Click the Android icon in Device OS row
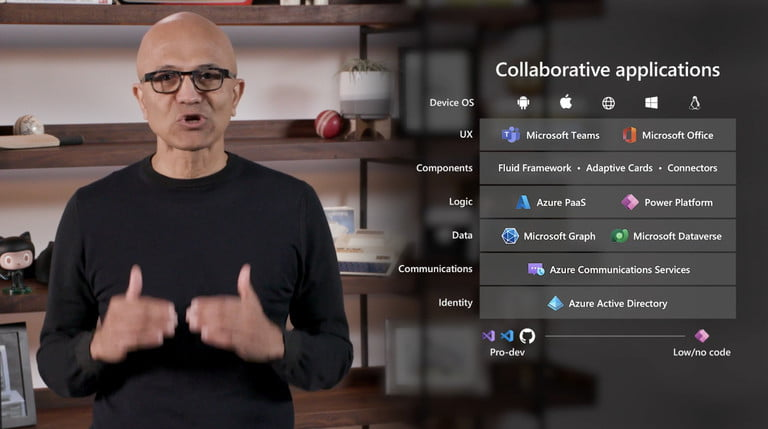Screen dimensions: 768x429 click(522, 102)
